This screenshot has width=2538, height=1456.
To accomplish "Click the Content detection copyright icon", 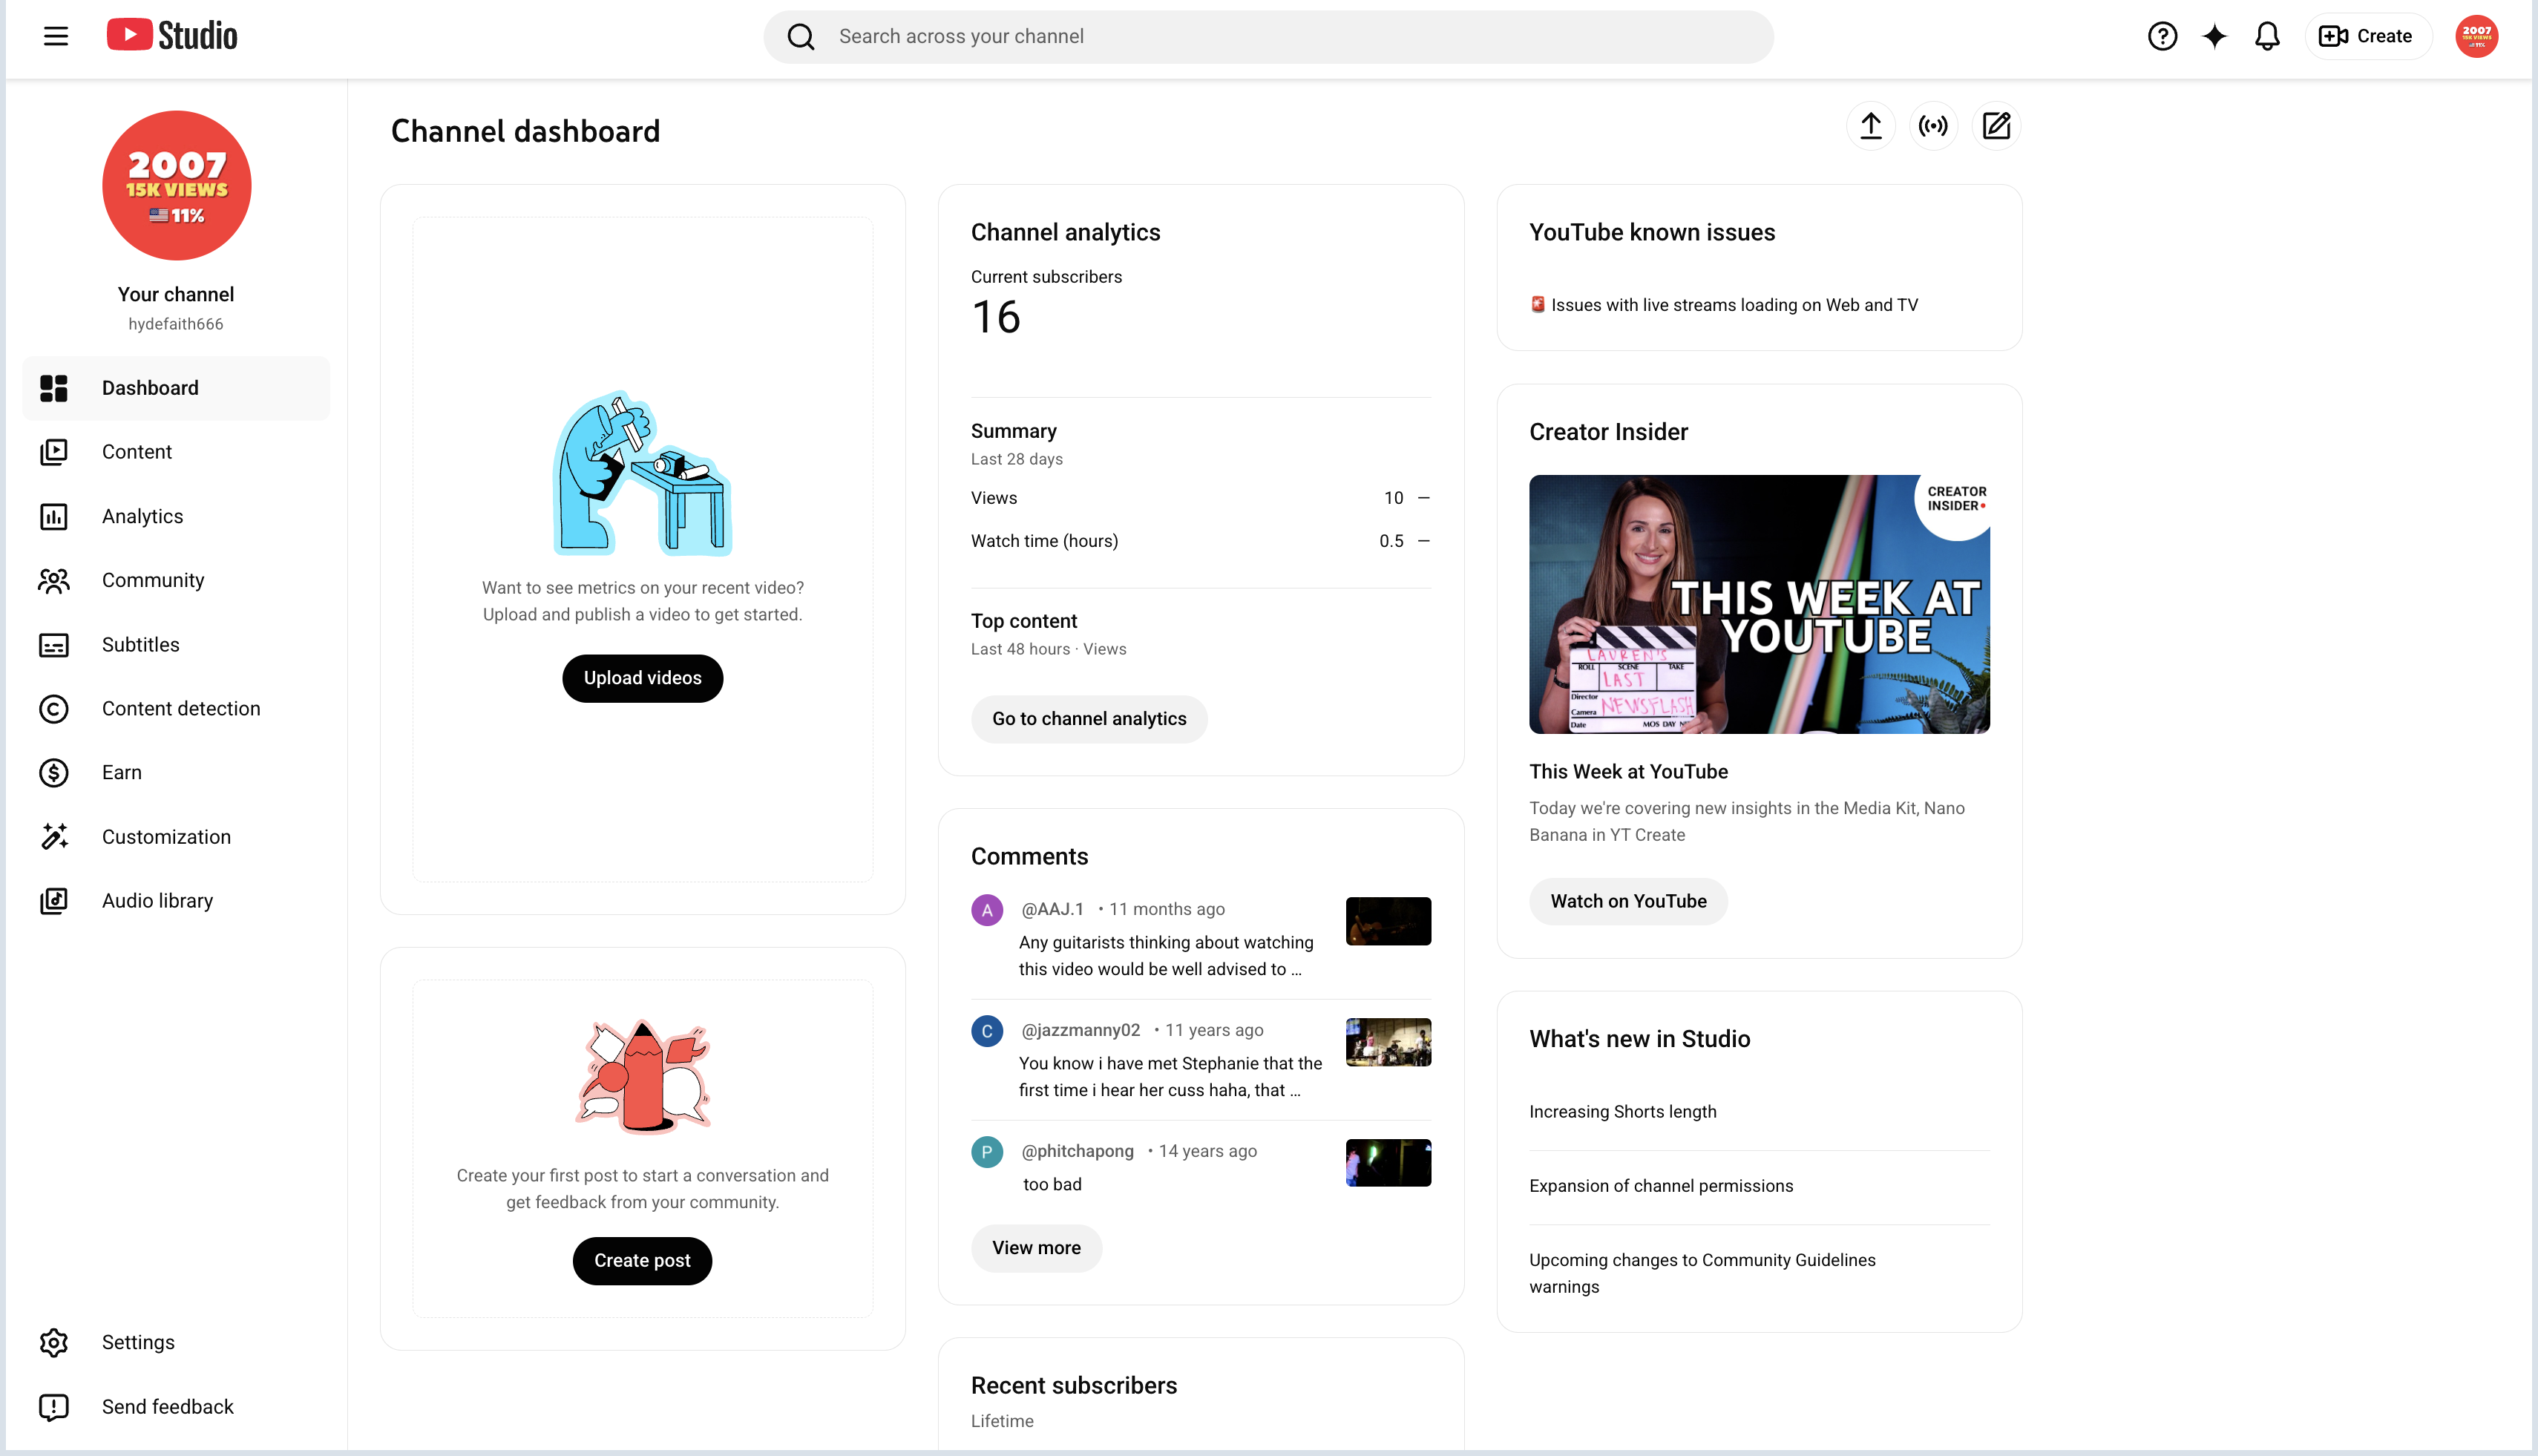I will (54, 709).
